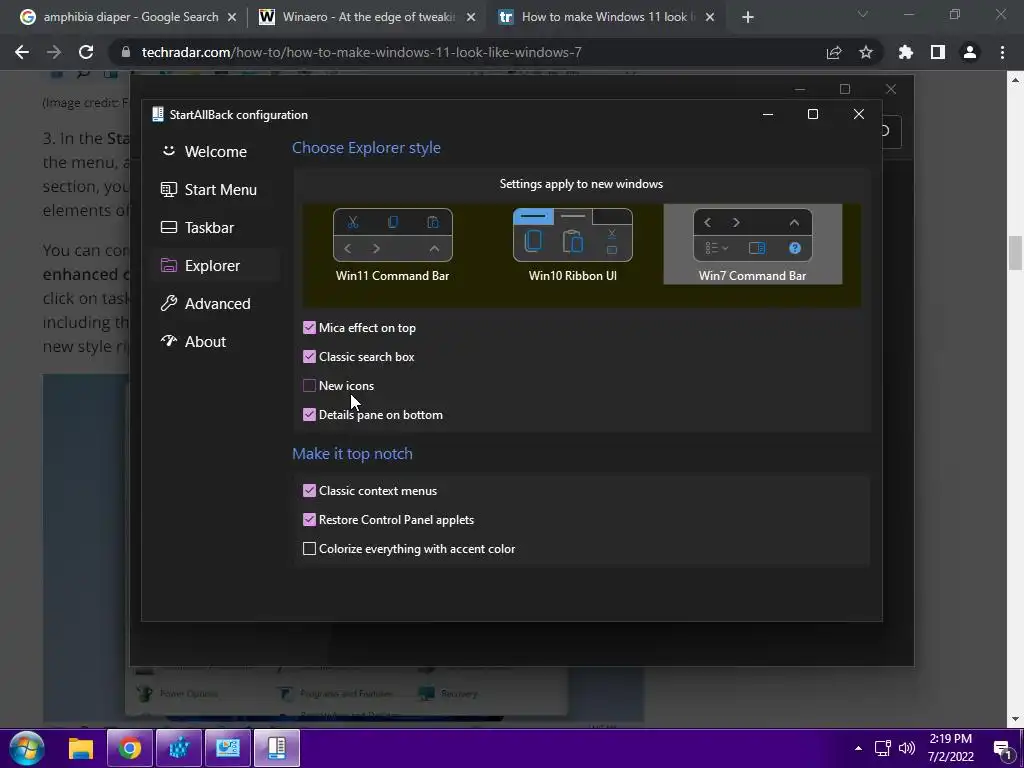Open the Welcome section in StartAllBack
The width and height of the screenshot is (1024, 768).
point(216,152)
